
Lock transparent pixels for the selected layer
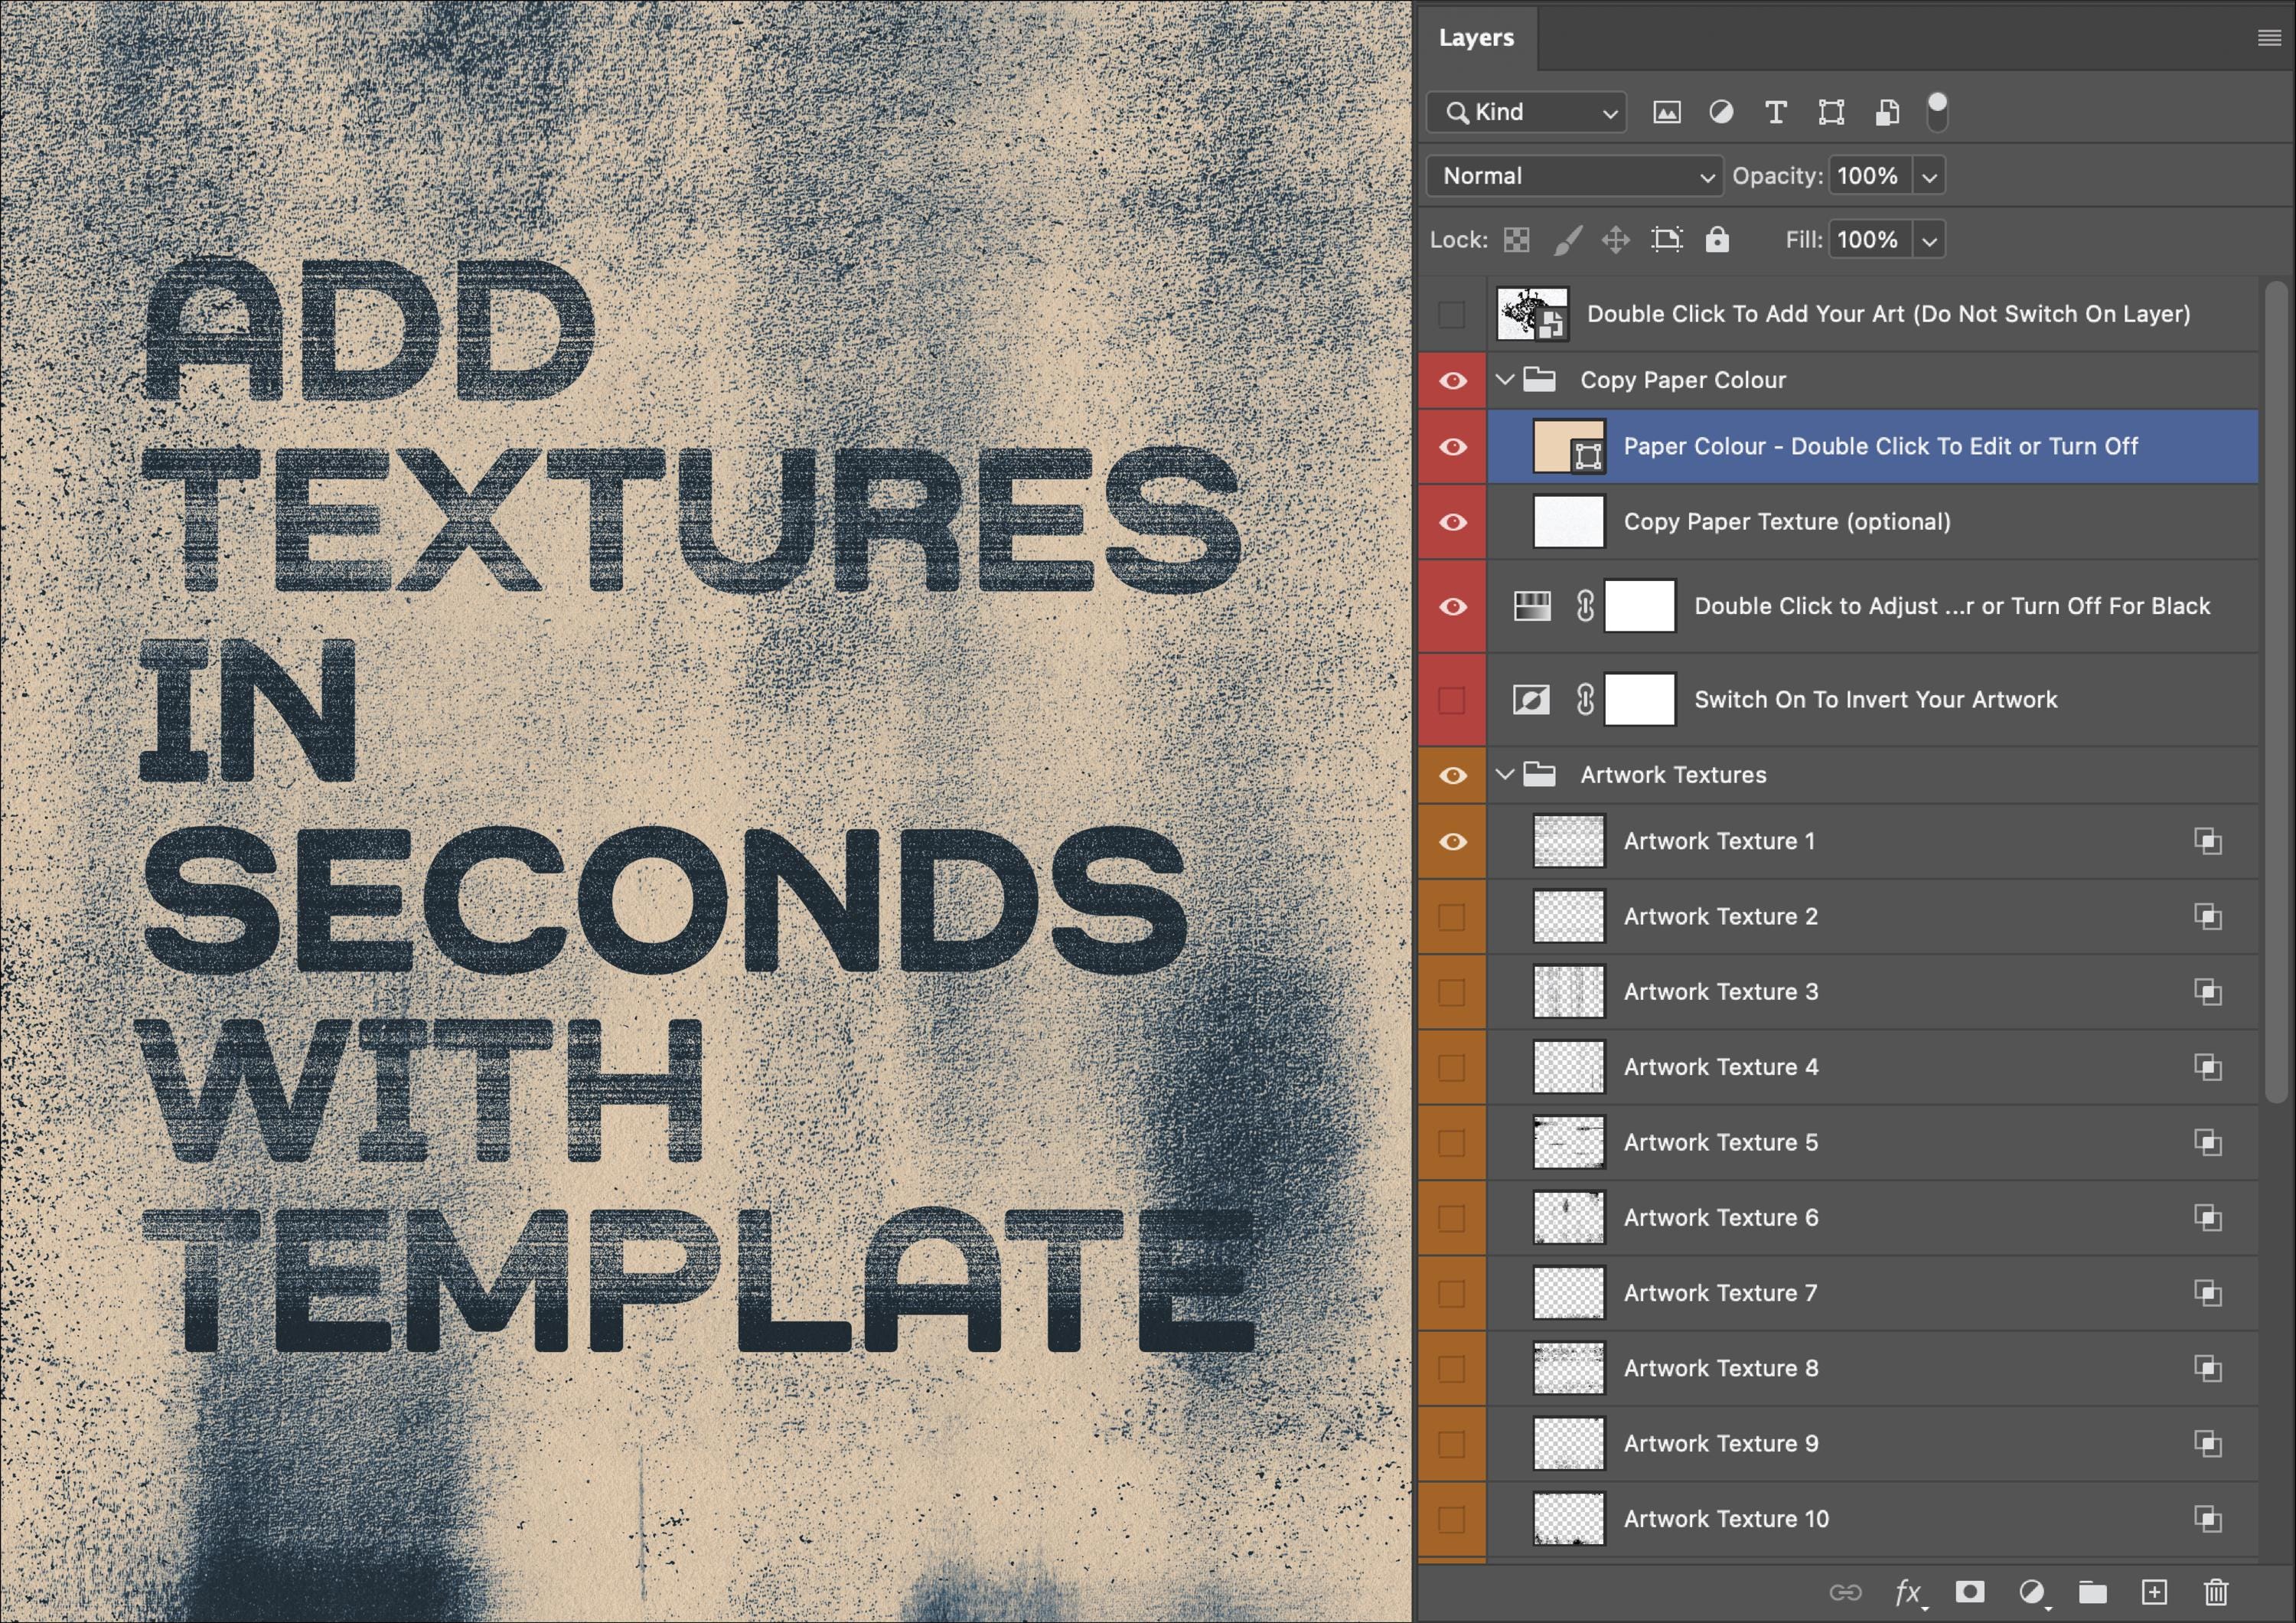1516,239
